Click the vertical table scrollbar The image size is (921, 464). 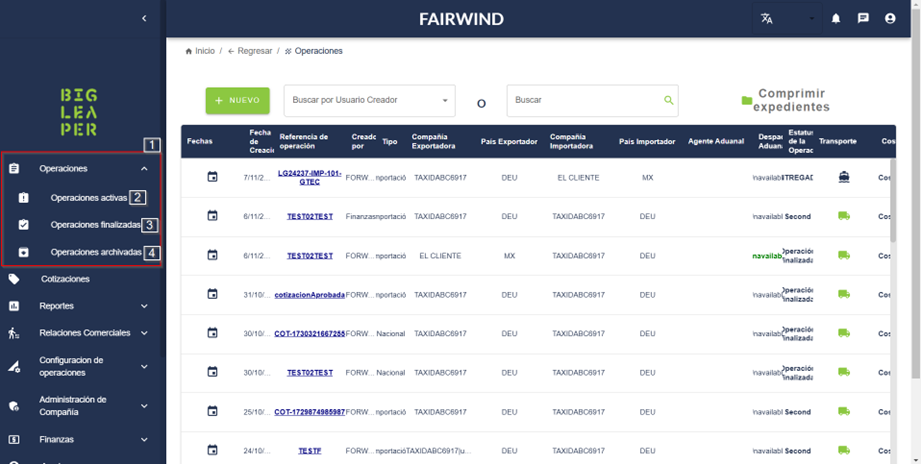(893, 200)
